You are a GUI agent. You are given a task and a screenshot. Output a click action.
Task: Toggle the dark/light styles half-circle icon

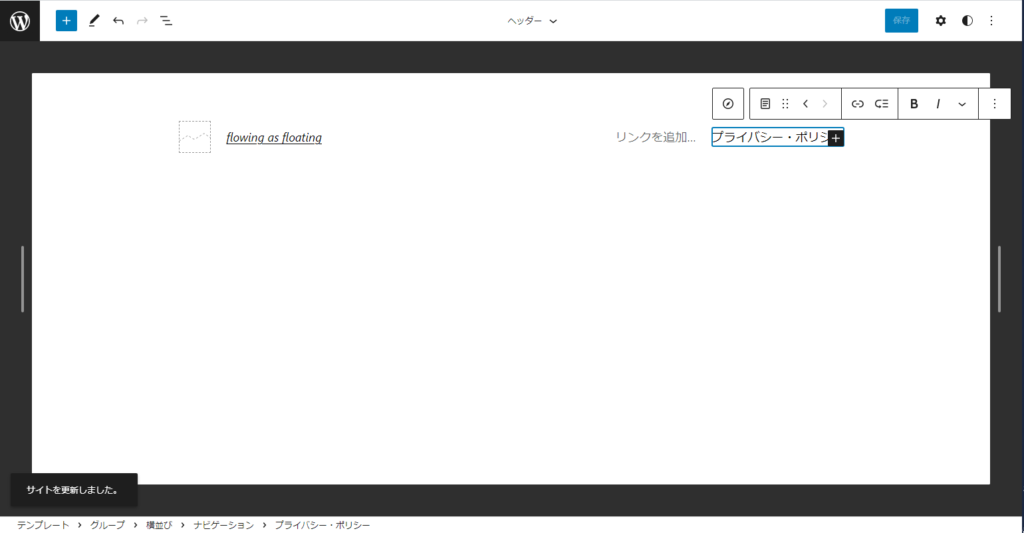pos(967,20)
